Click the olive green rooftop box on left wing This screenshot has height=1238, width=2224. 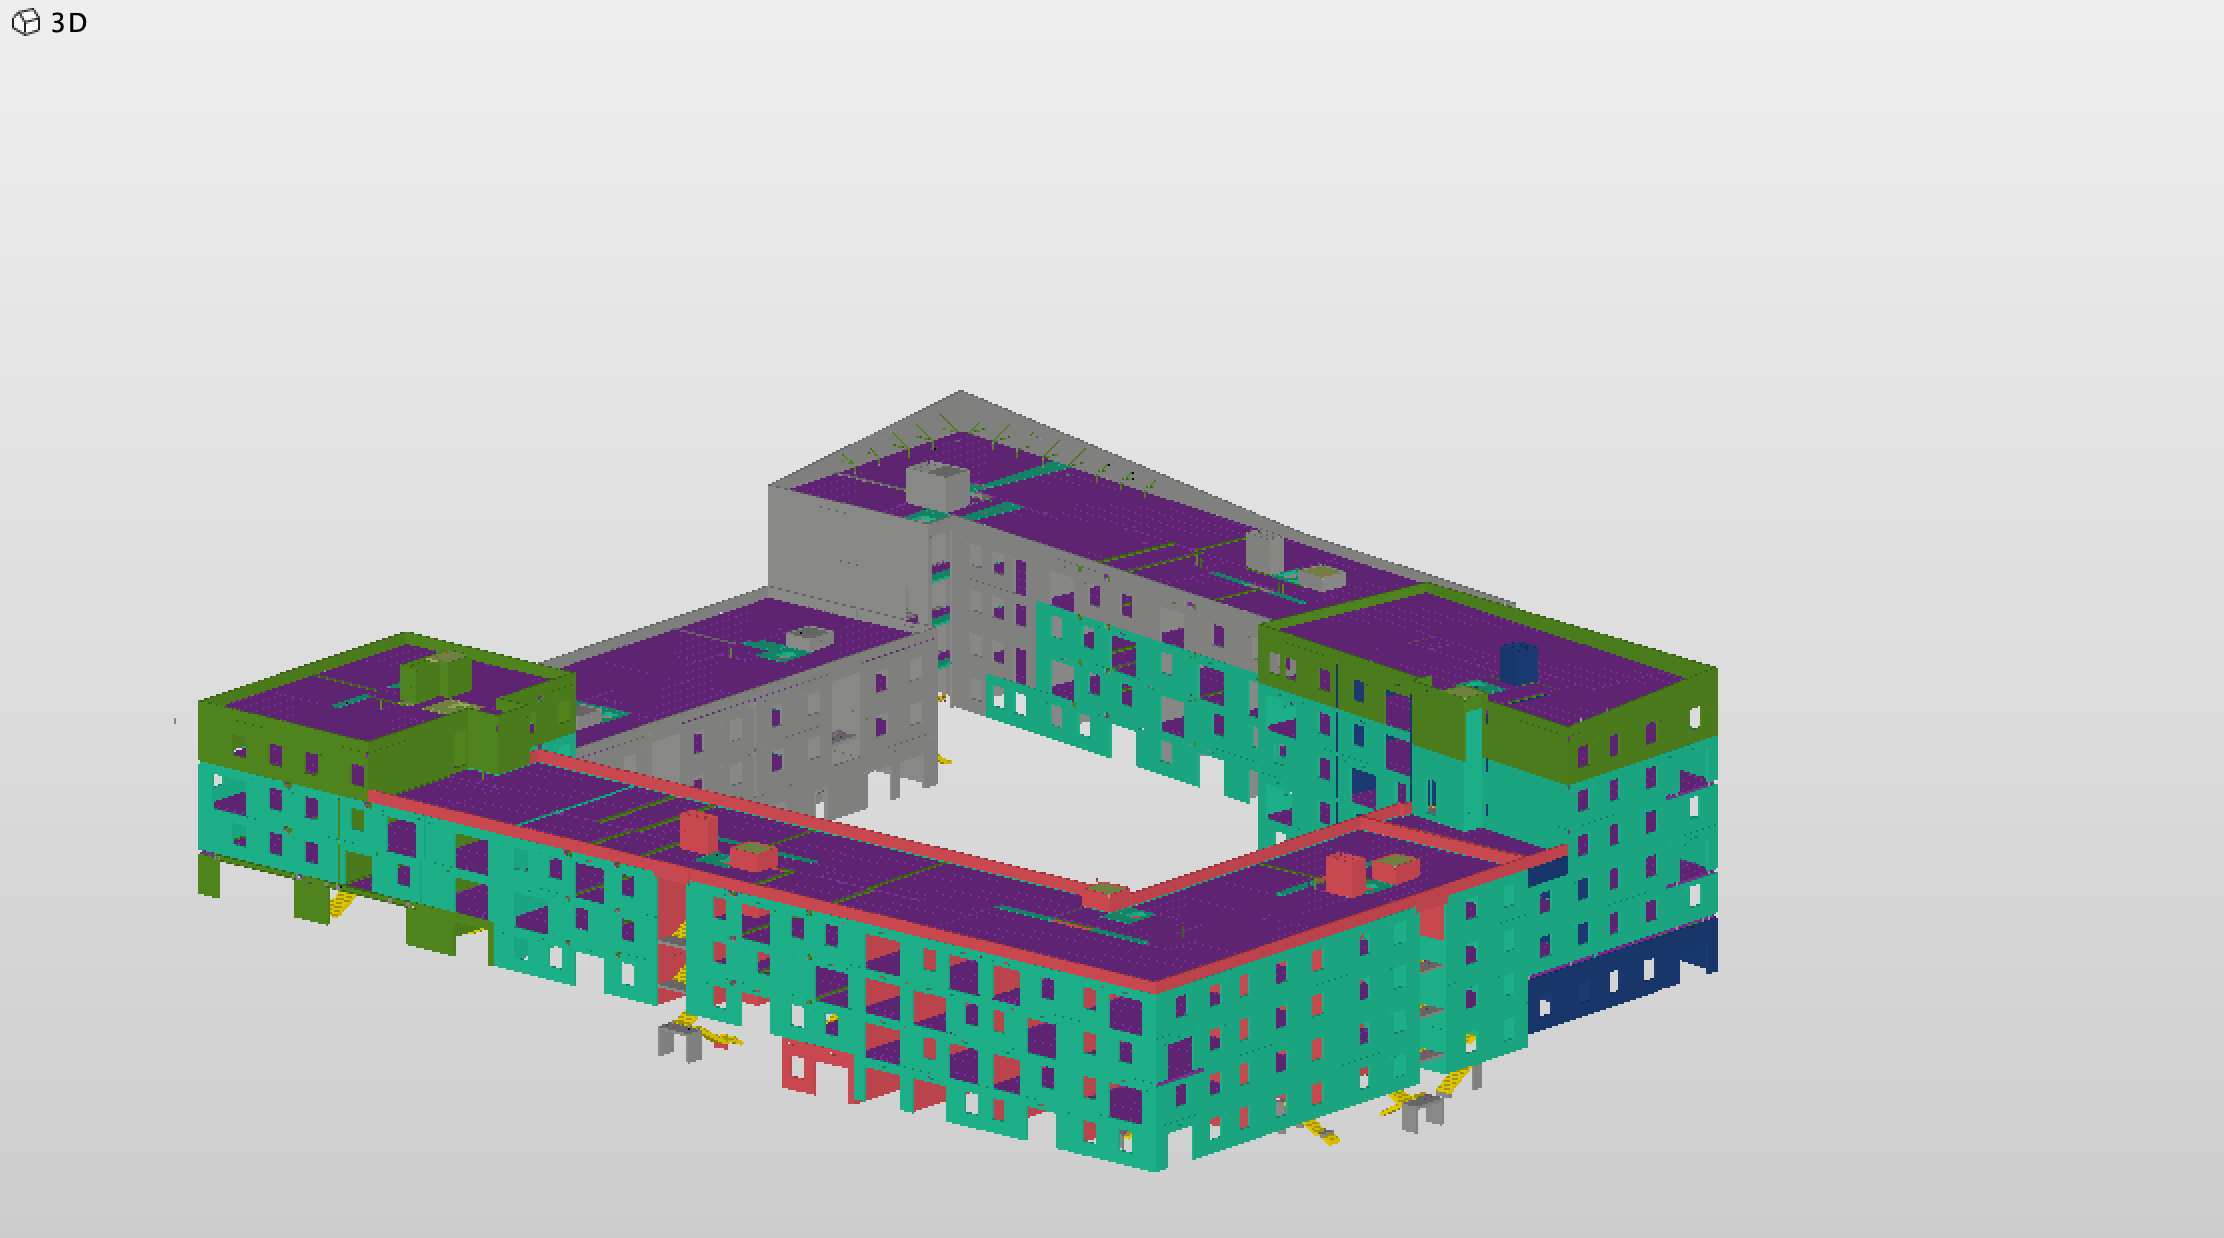(x=434, y=678)
